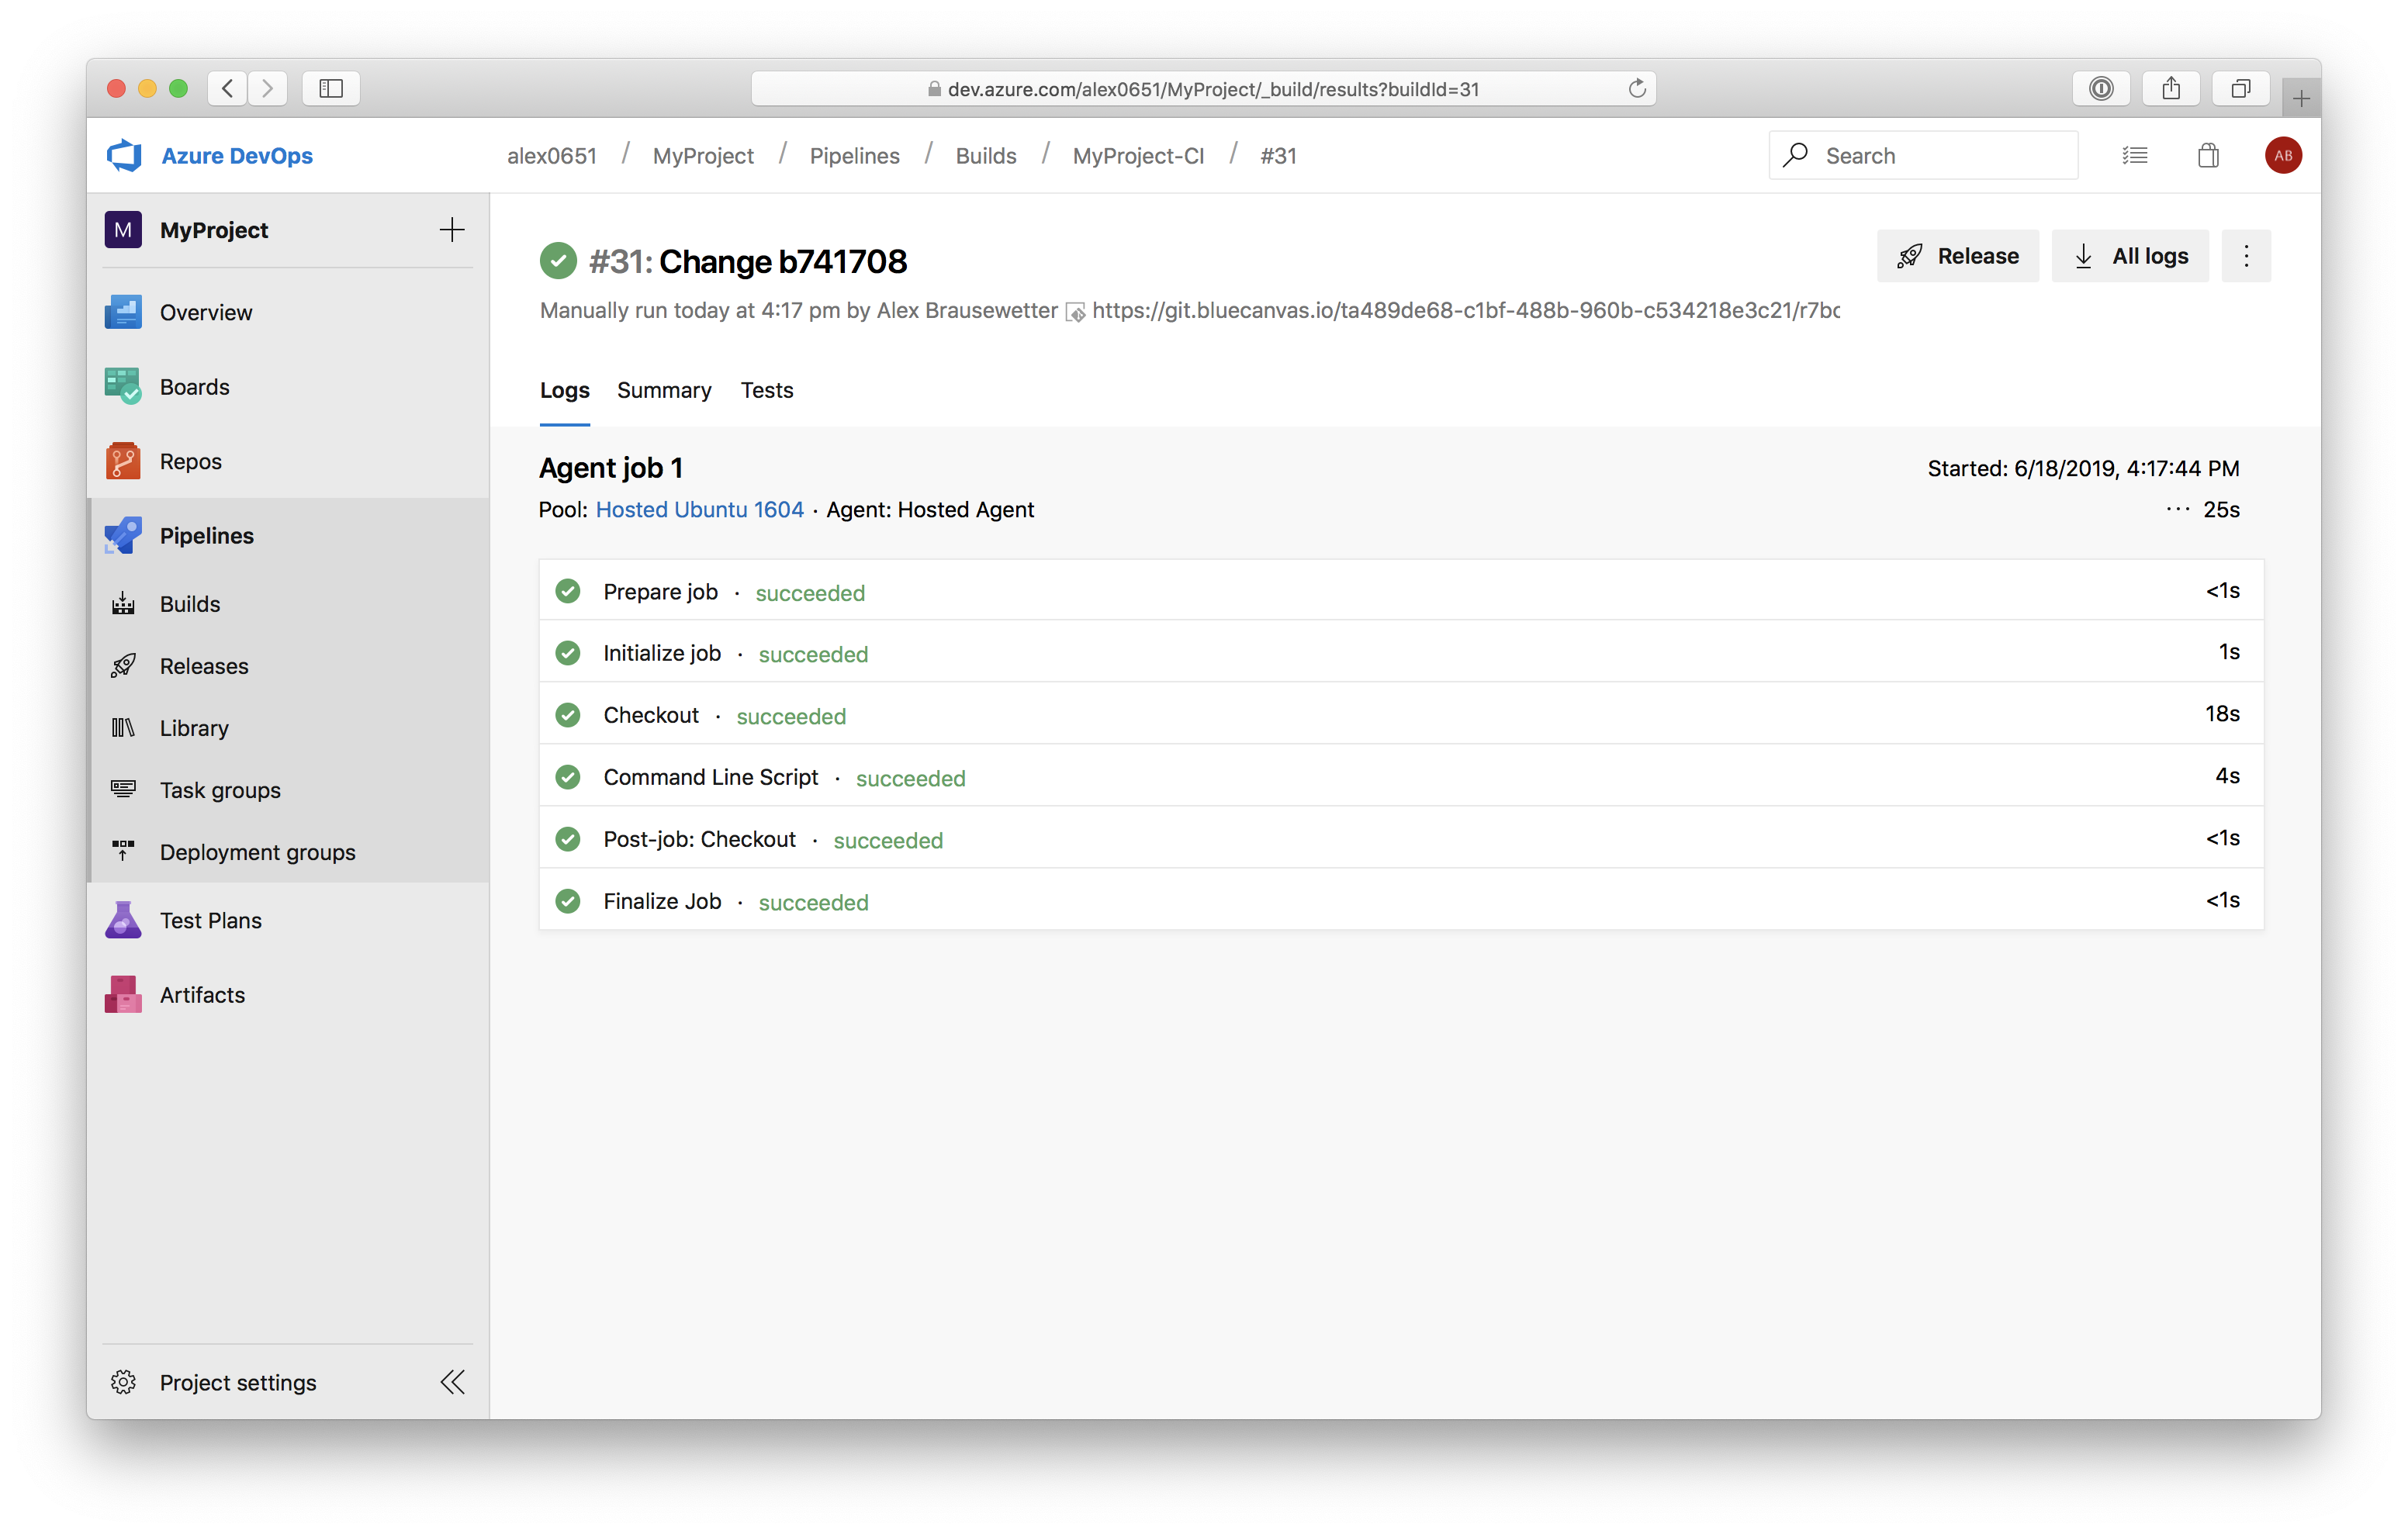
Task: Open Project settings gear
Action: point(123,1382)
